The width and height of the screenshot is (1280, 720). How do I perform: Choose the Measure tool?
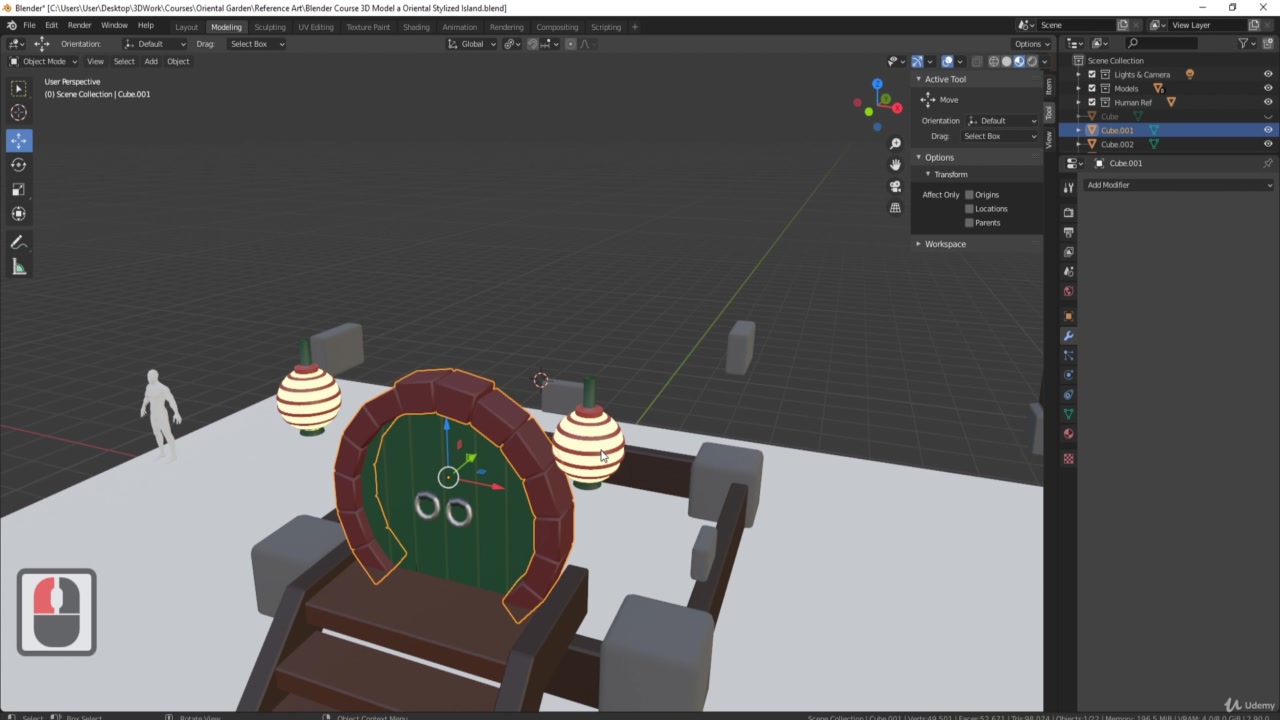coord(18,267)
